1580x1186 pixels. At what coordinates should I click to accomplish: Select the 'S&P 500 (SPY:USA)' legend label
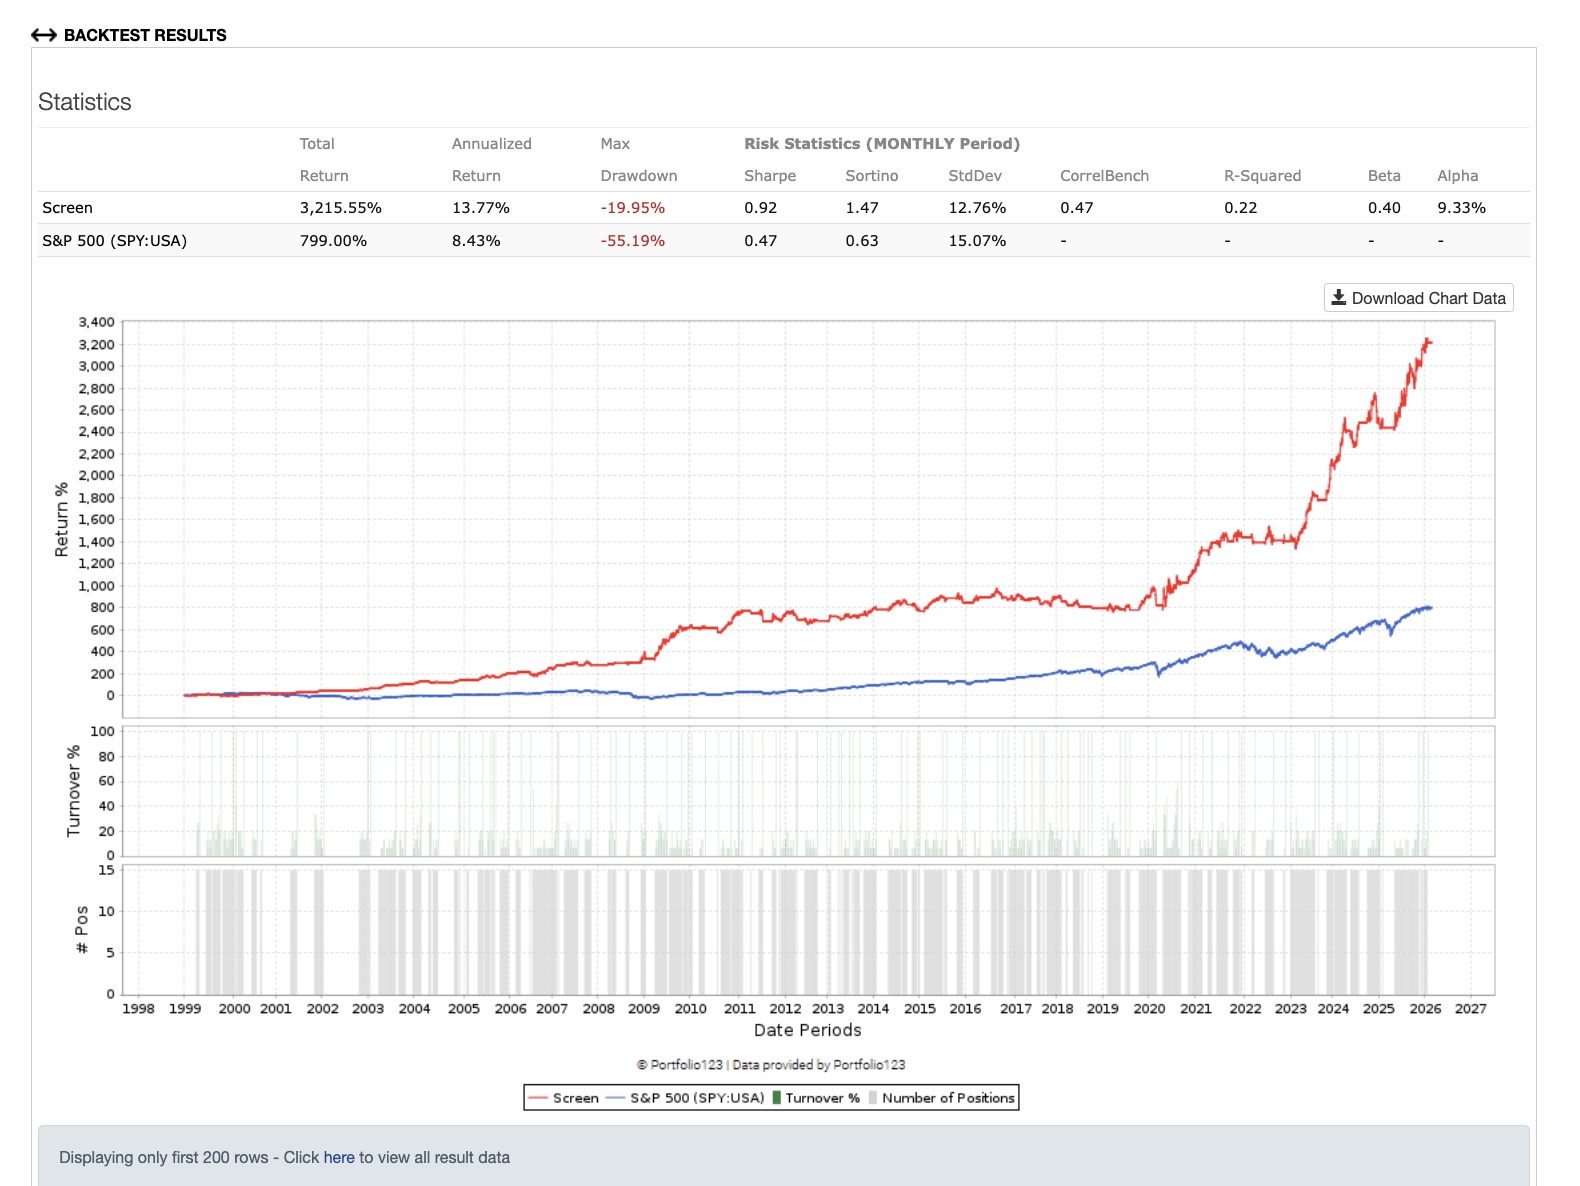pyautogui.click(x=697, y=1098)
